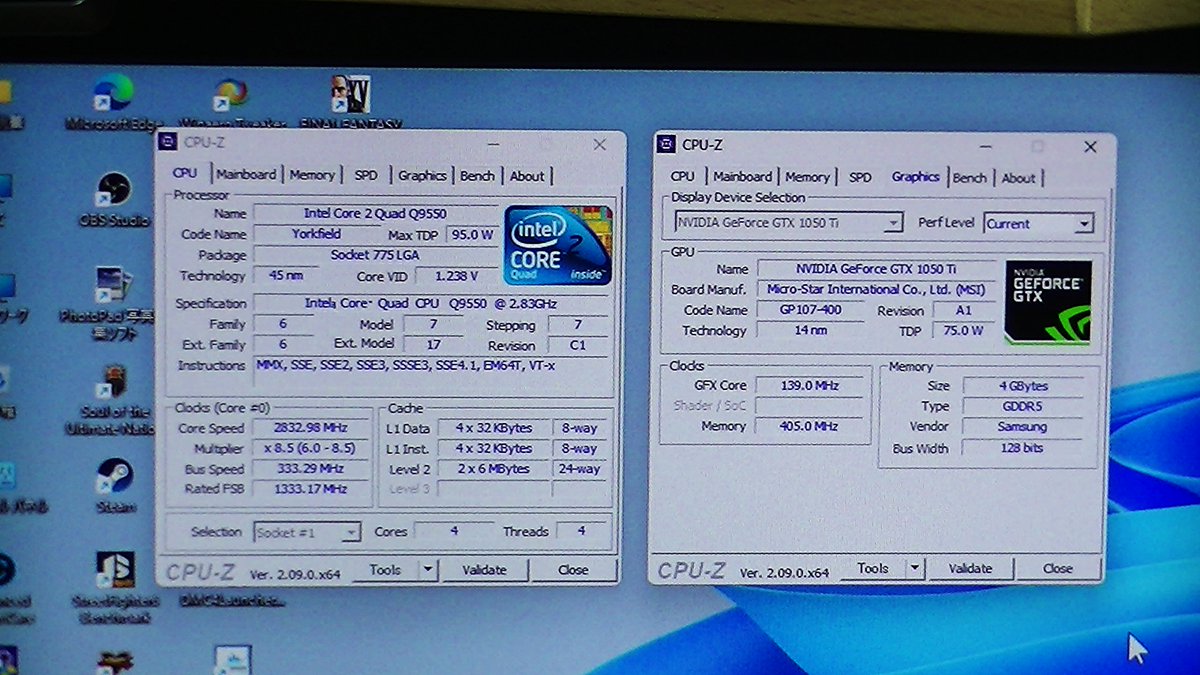Viewport: 1200px width, 675px height.
Task: Click Validate button in left CPU-Z window
Action: [484, 569]
